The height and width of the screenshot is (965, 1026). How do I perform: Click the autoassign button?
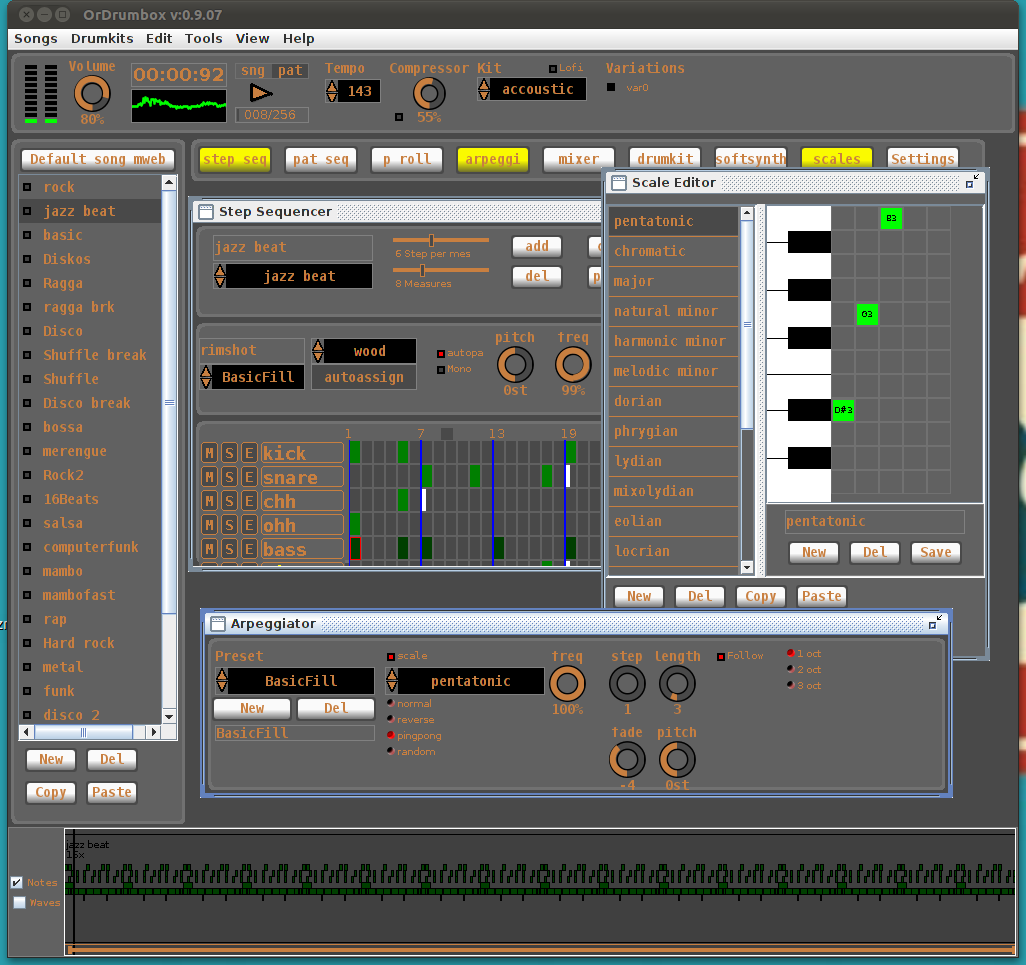click(364, 377)
